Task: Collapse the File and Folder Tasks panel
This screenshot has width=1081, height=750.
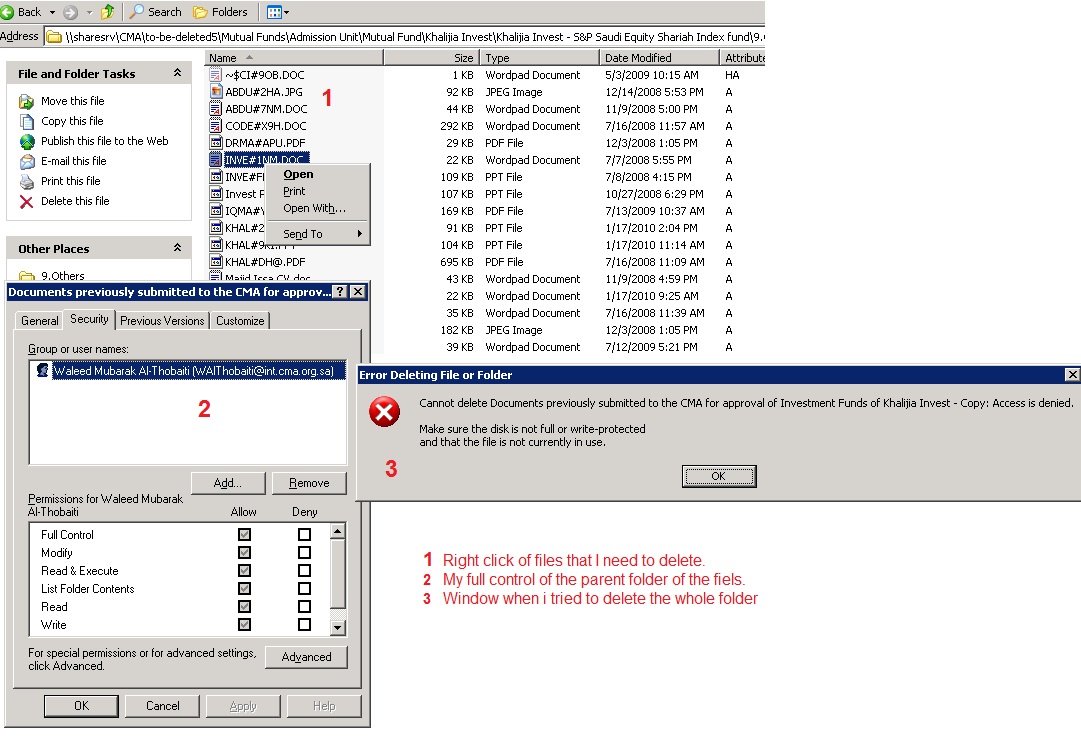Action: (177, 72)
